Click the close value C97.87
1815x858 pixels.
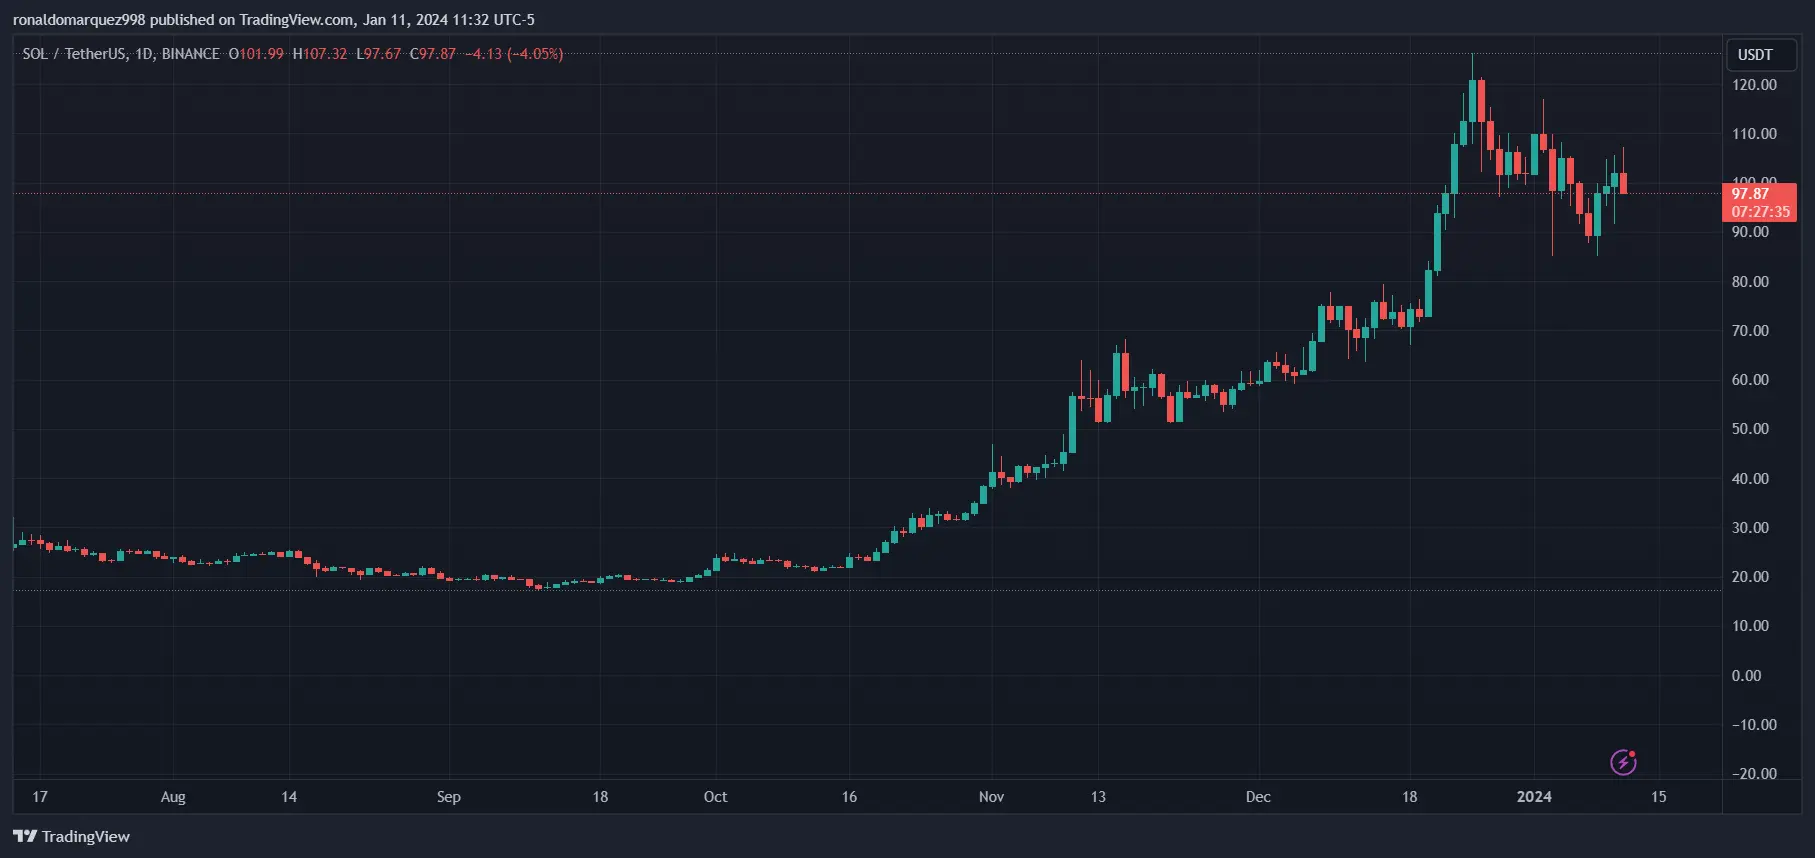tap(433, 54)
